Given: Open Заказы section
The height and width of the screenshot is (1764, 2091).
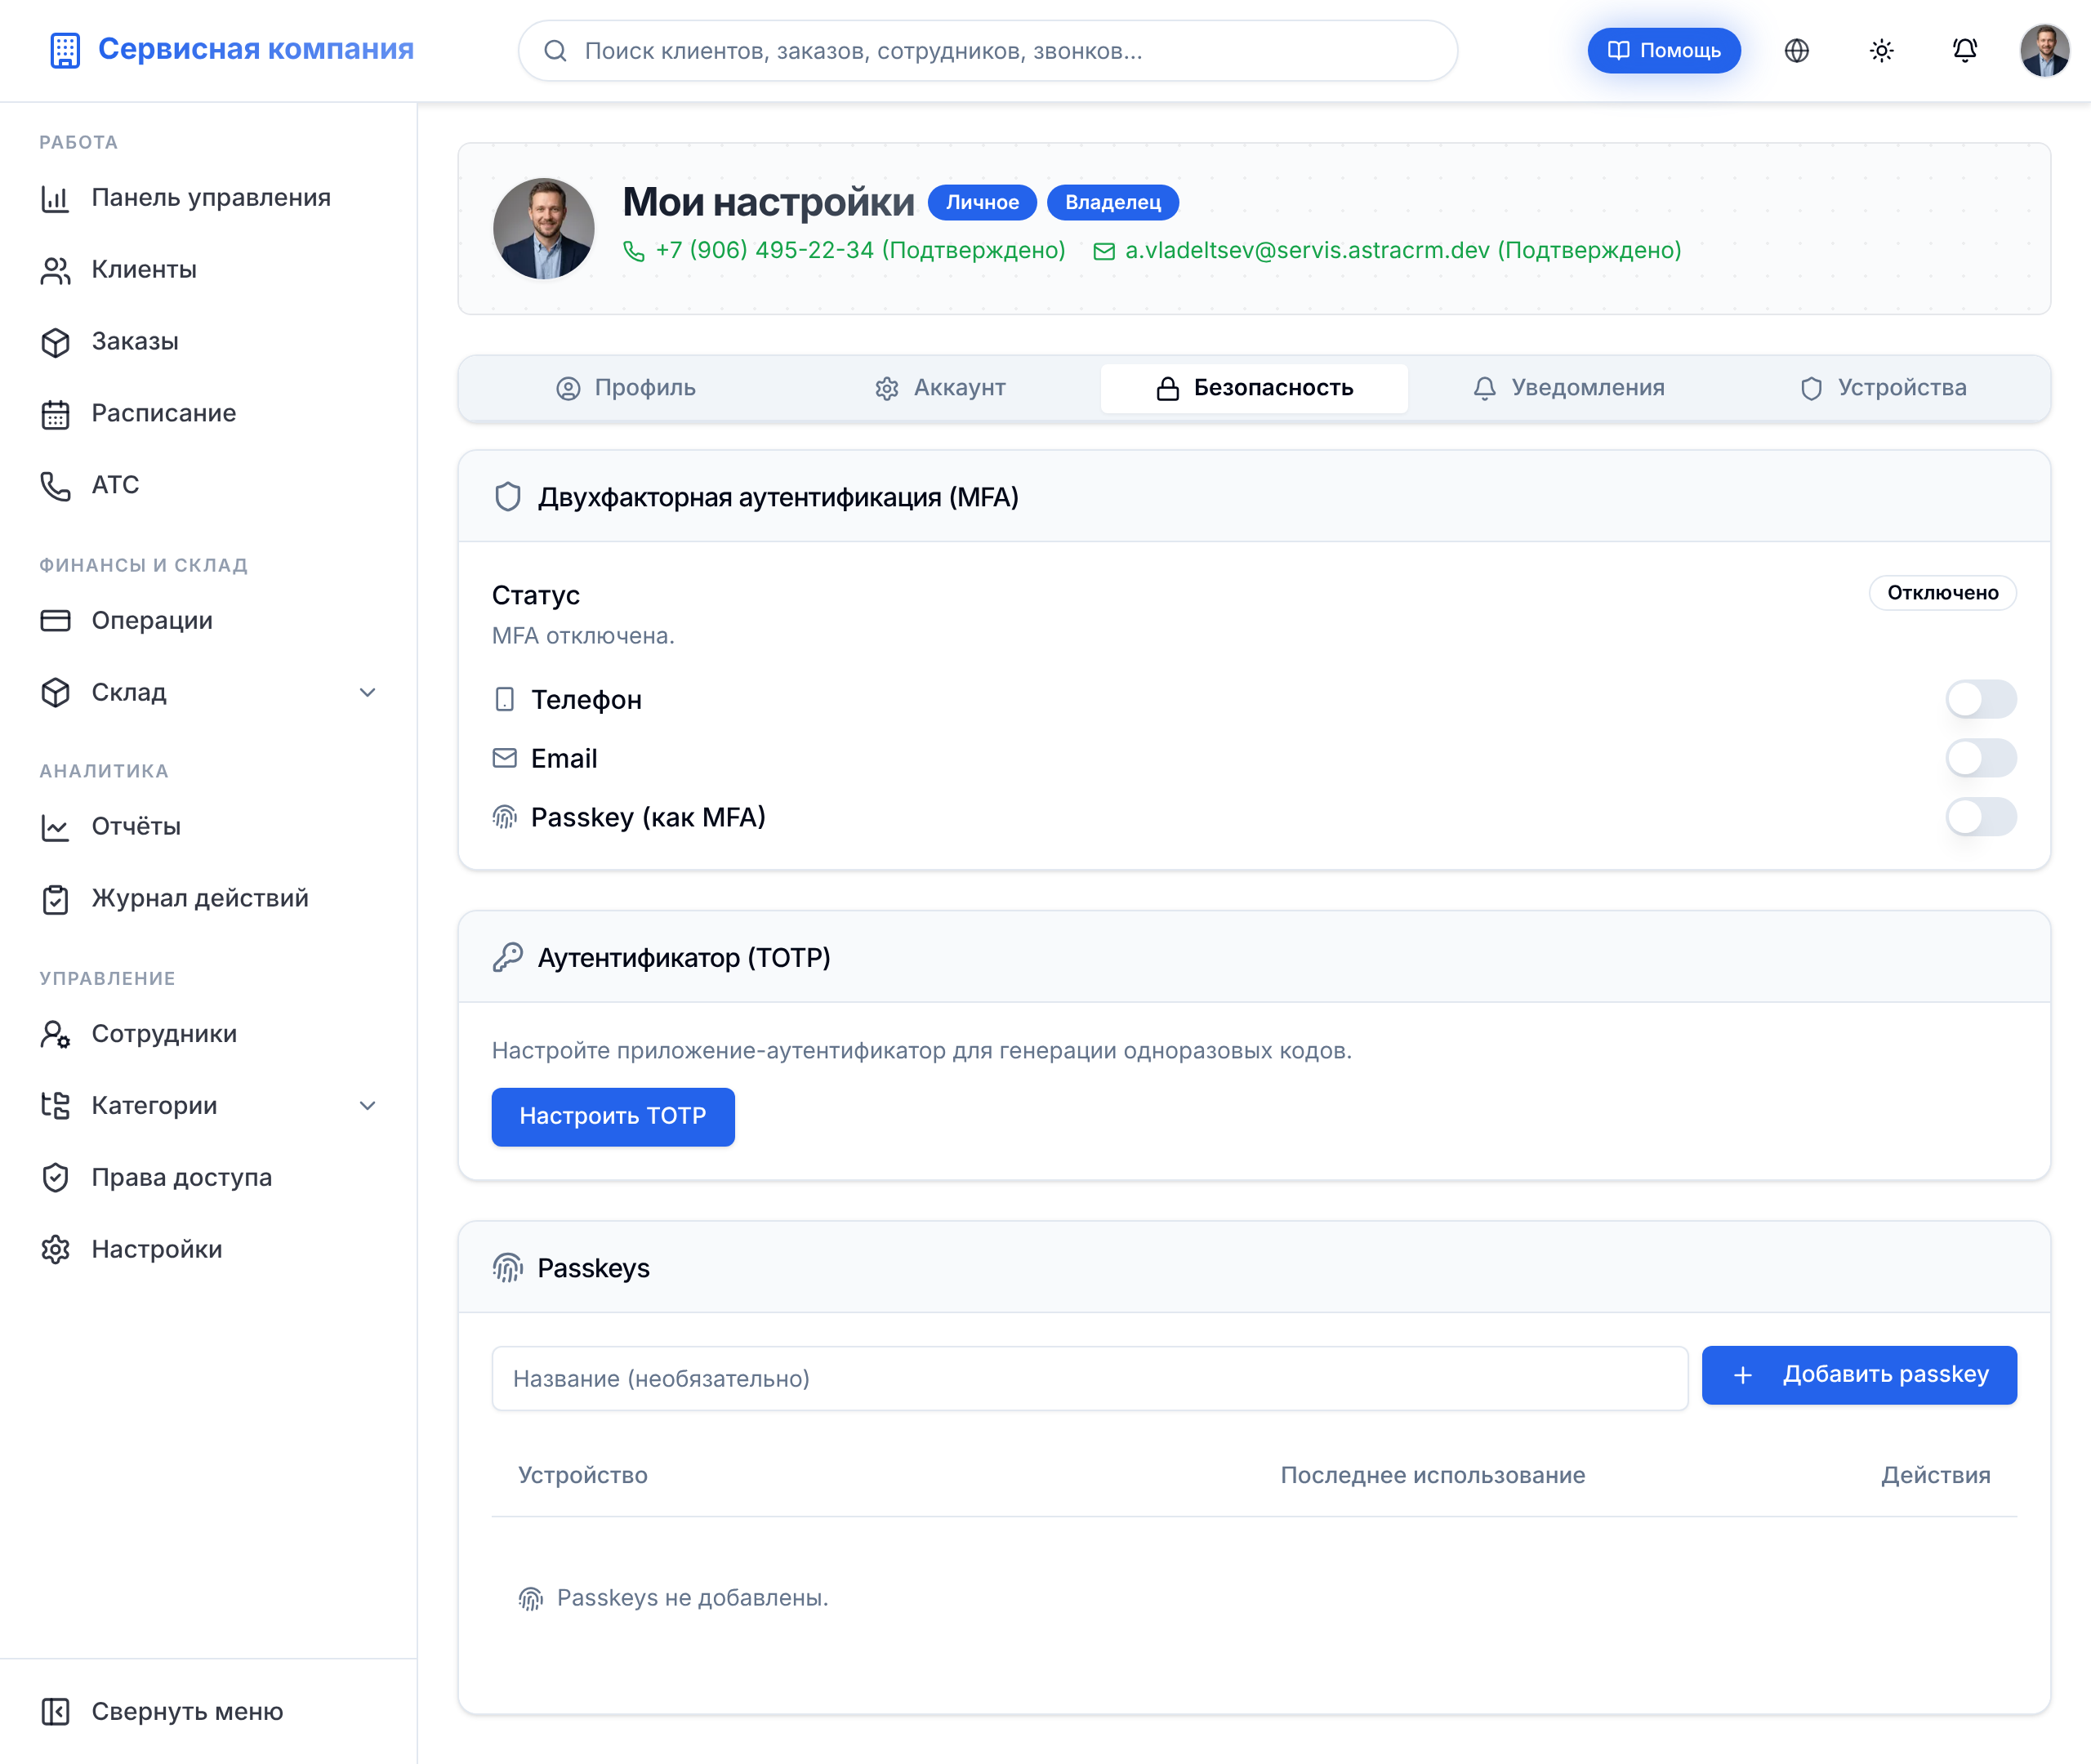Looking at the screenshot, I should click(x=208, y=342).
